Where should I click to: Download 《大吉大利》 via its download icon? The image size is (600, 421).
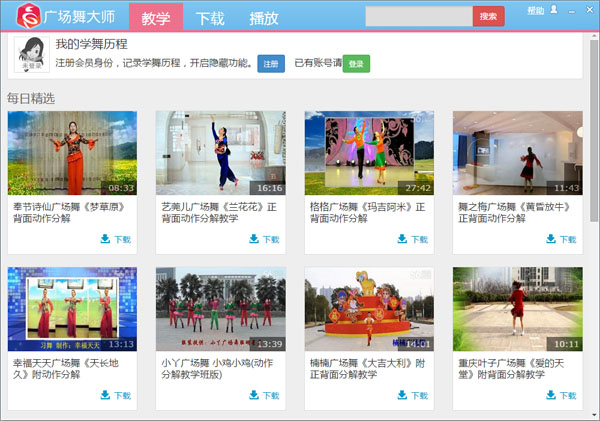(x=403, y=395)
